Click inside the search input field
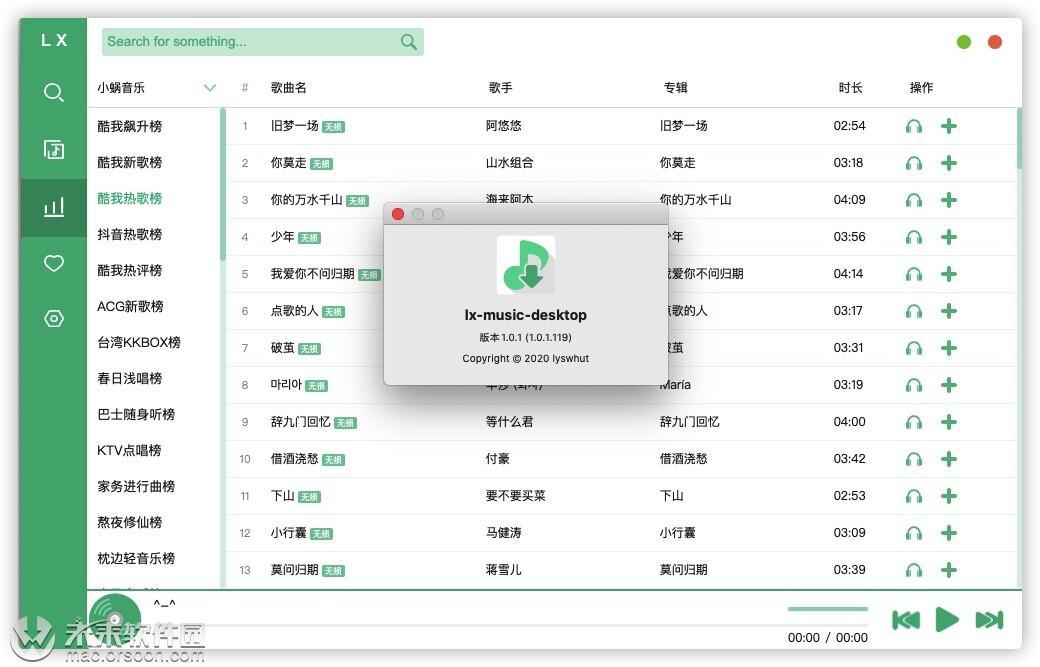Viewport: 1040px width, 667px height. click(x=250, y=42)
